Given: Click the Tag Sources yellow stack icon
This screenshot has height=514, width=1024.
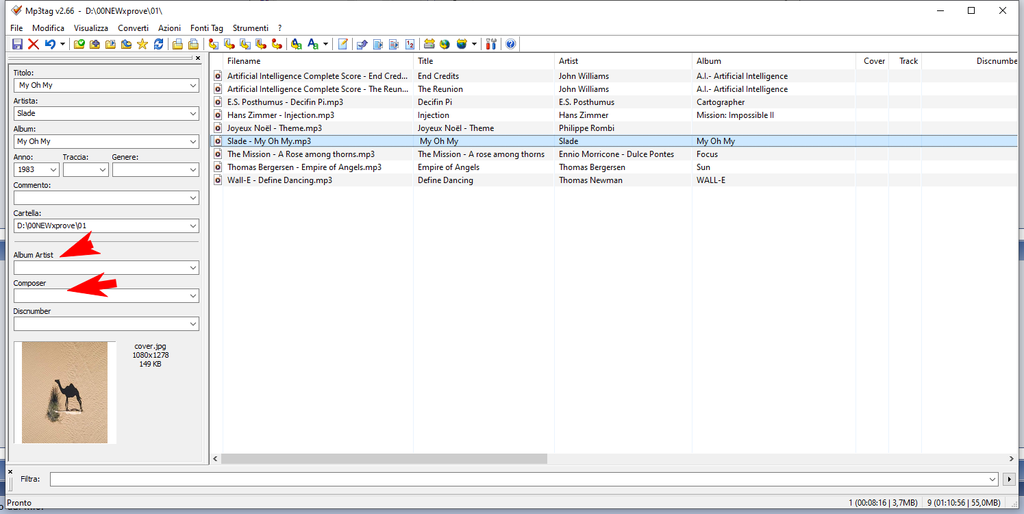Looking at the screenshot, I should pyautogui.click(x=429, y=44).
